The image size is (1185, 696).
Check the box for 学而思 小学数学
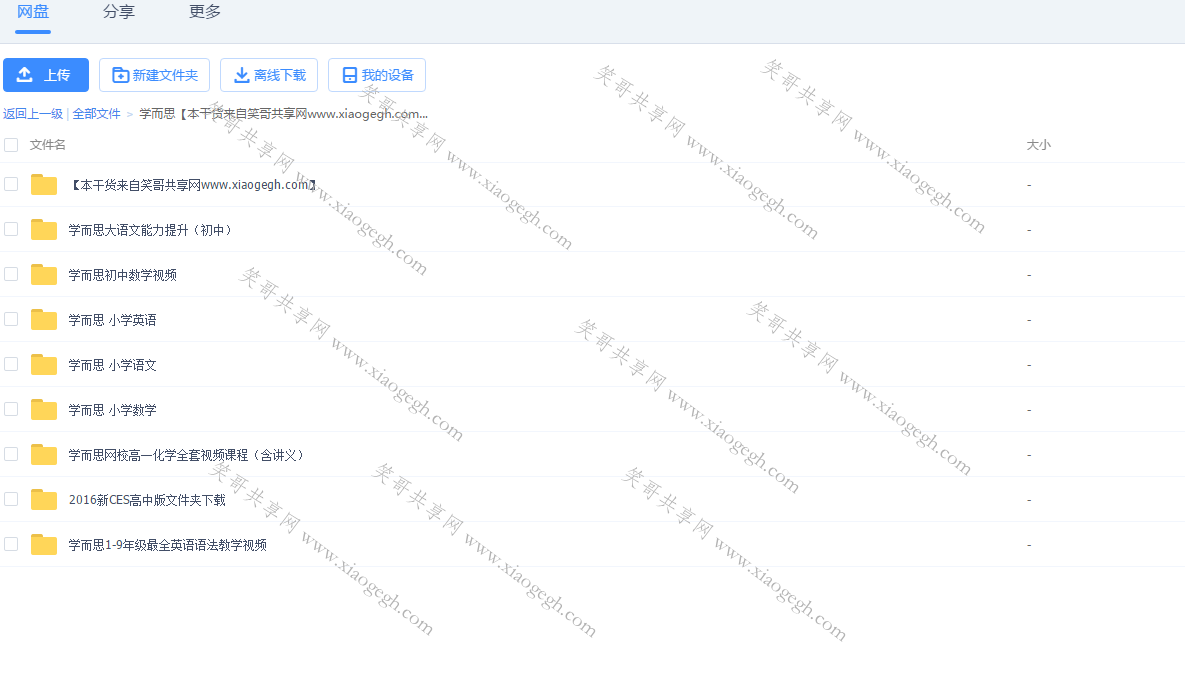(11, 409)
